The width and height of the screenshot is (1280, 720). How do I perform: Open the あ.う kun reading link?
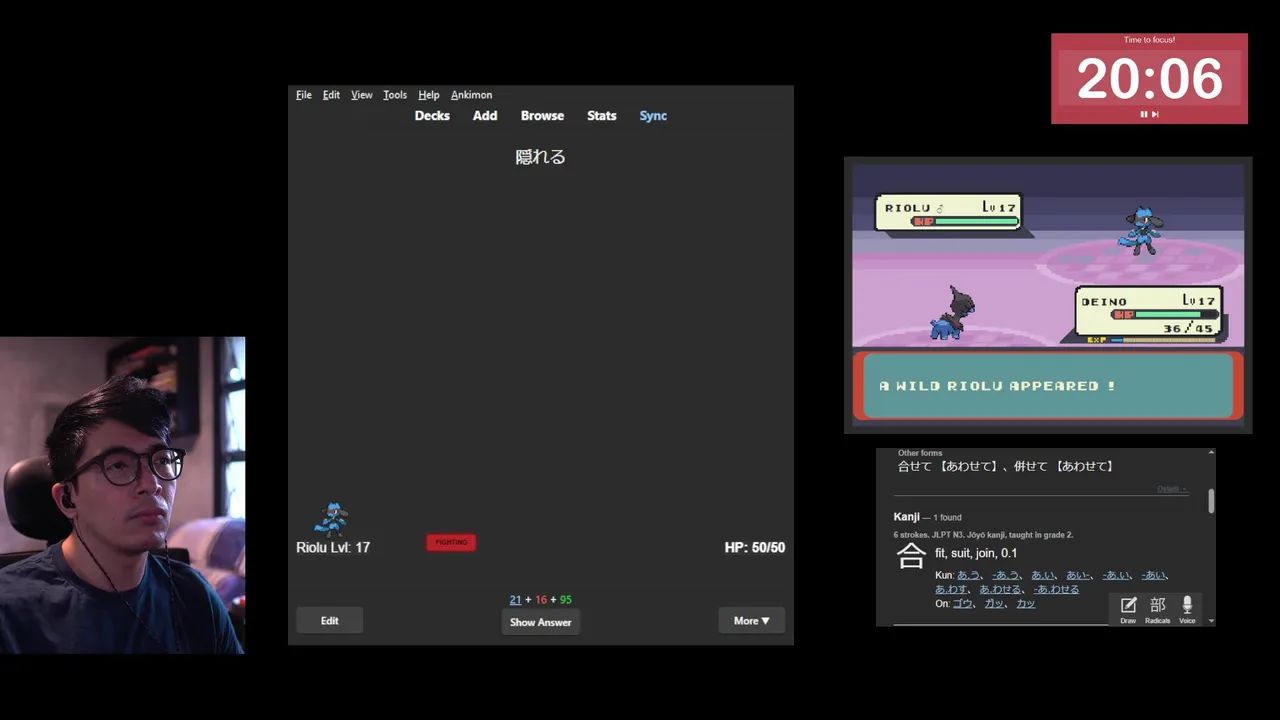pos(968,575)
